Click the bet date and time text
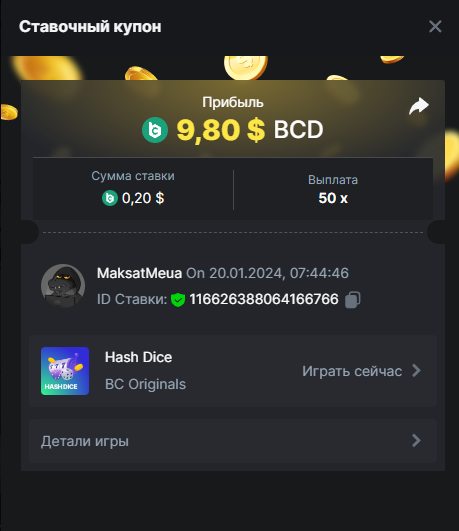The image size is (459, 531). 267,273
